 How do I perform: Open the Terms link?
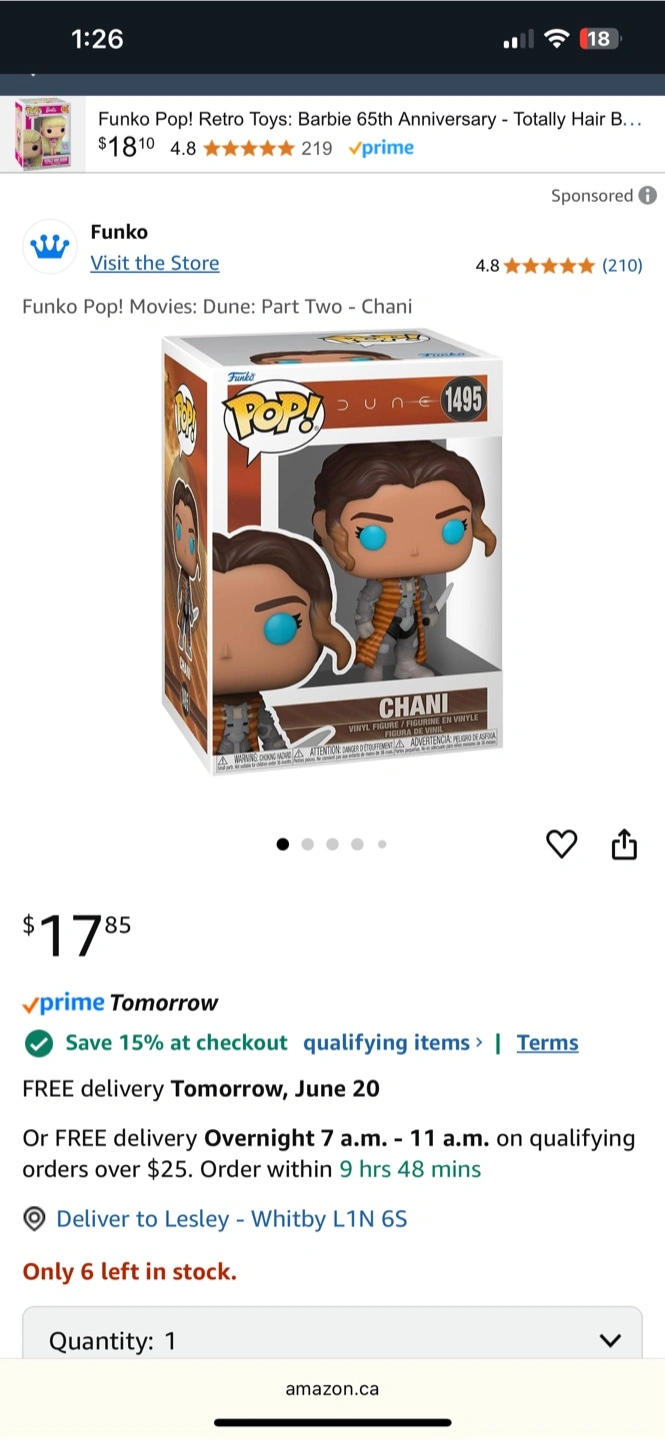(x=548, y=1043)
